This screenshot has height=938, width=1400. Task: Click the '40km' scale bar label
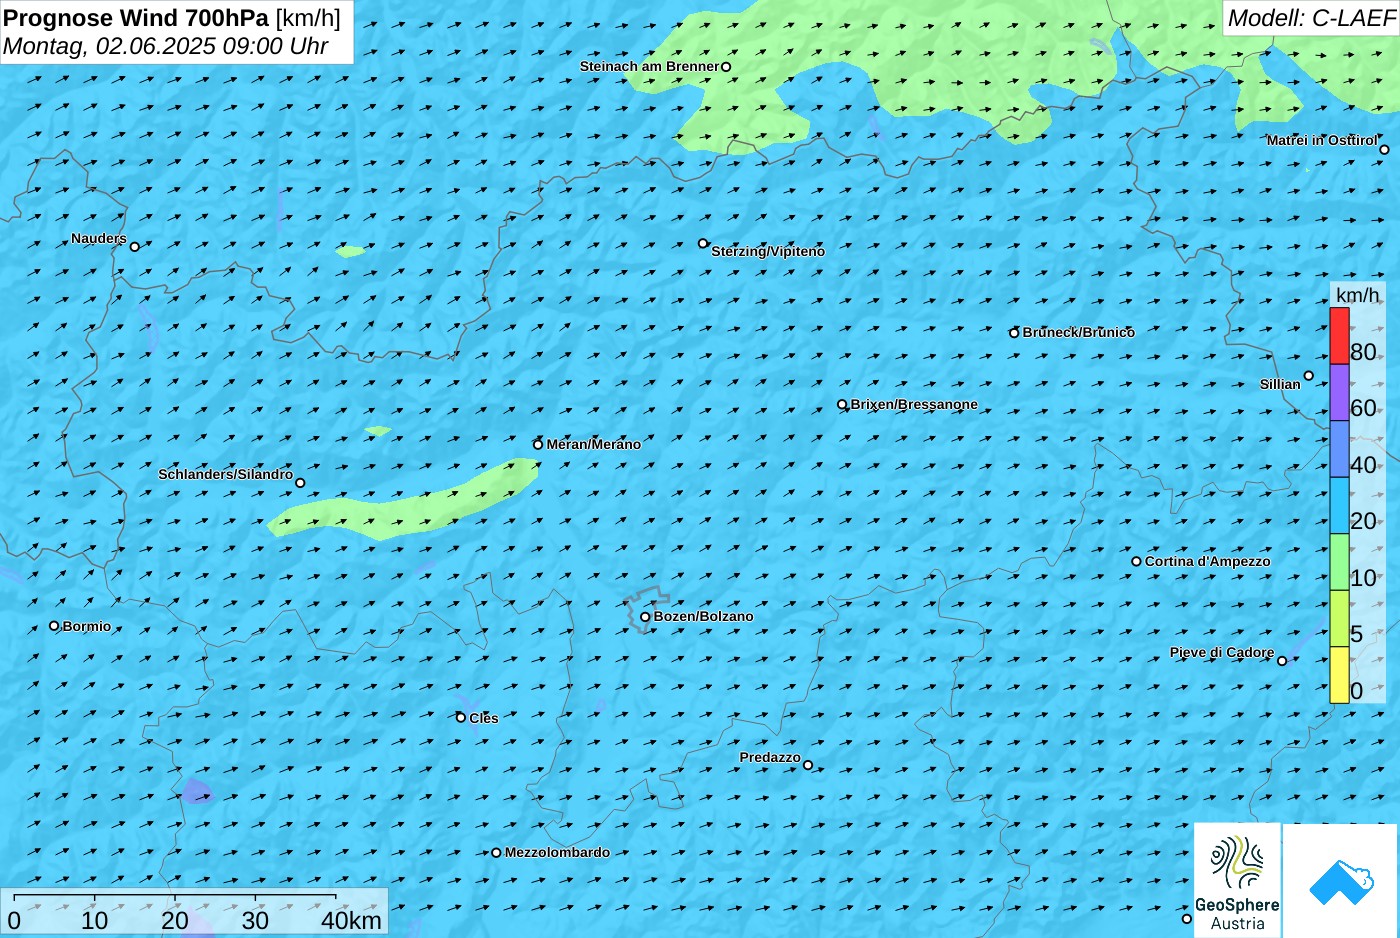pos(351,921)
